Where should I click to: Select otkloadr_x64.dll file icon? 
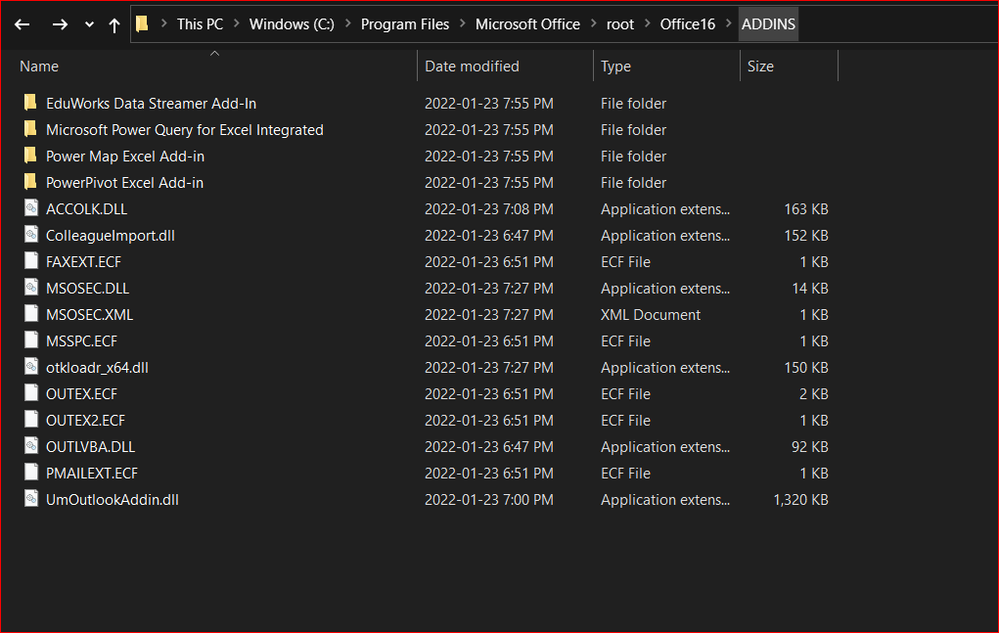(x=31, y=366)
